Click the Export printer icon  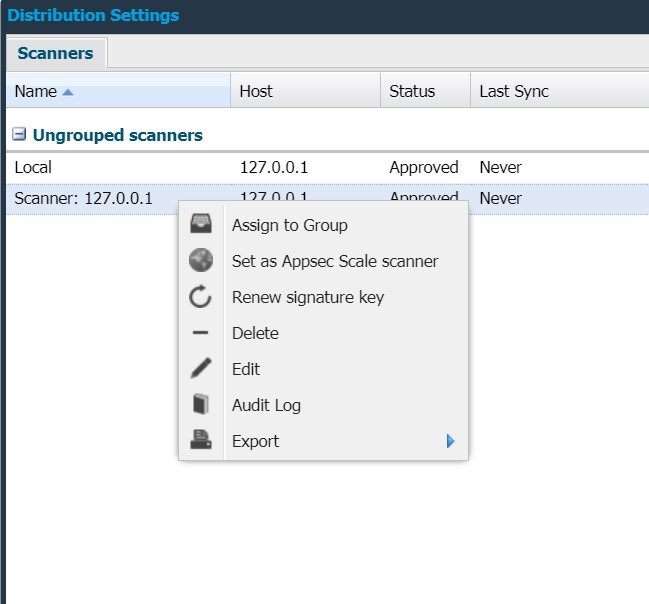tap(201, 441)
